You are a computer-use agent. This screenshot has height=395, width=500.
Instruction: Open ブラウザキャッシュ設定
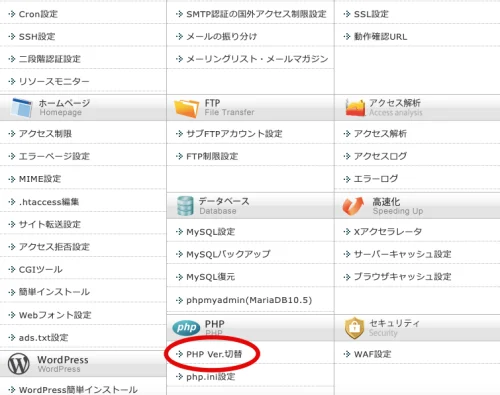[x=402, y=277]
